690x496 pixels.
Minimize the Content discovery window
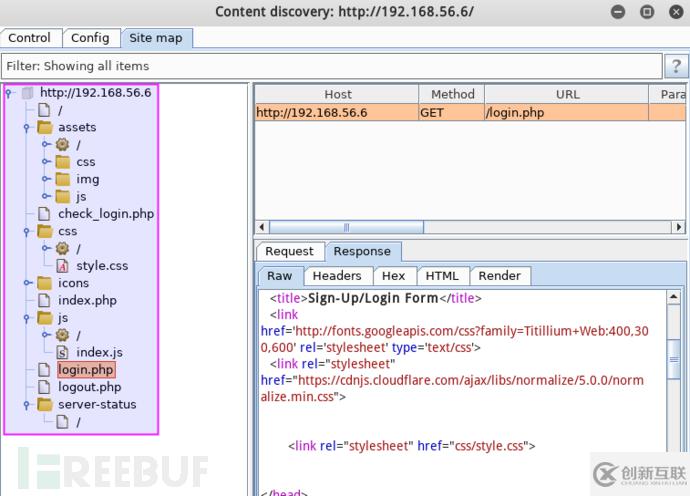point(618,12)
